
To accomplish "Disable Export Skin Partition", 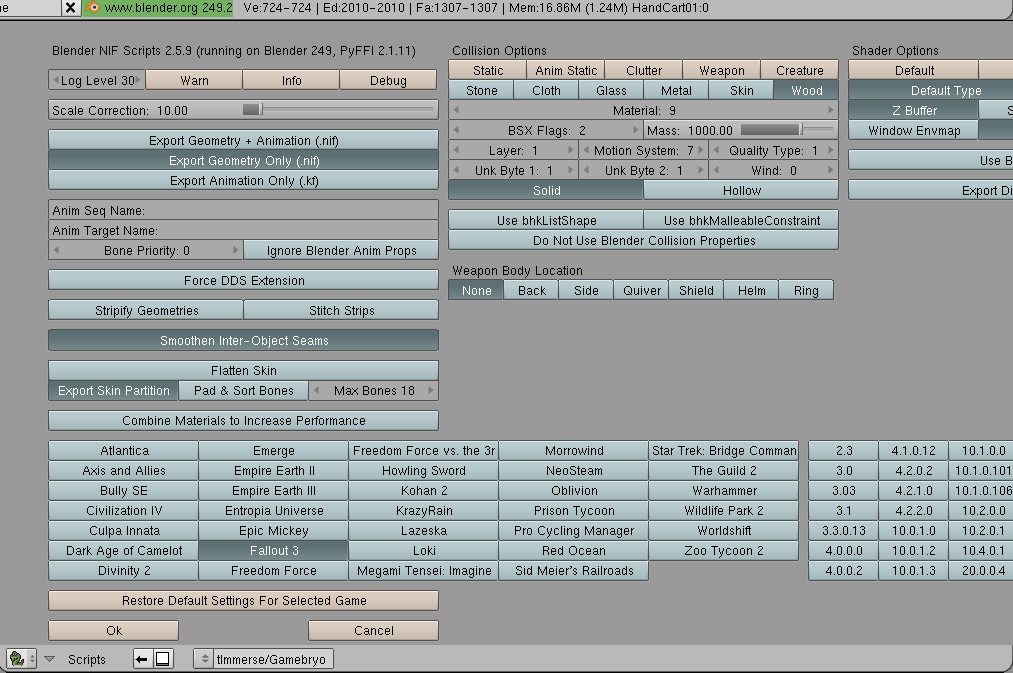I will click(x=114, y=390).
